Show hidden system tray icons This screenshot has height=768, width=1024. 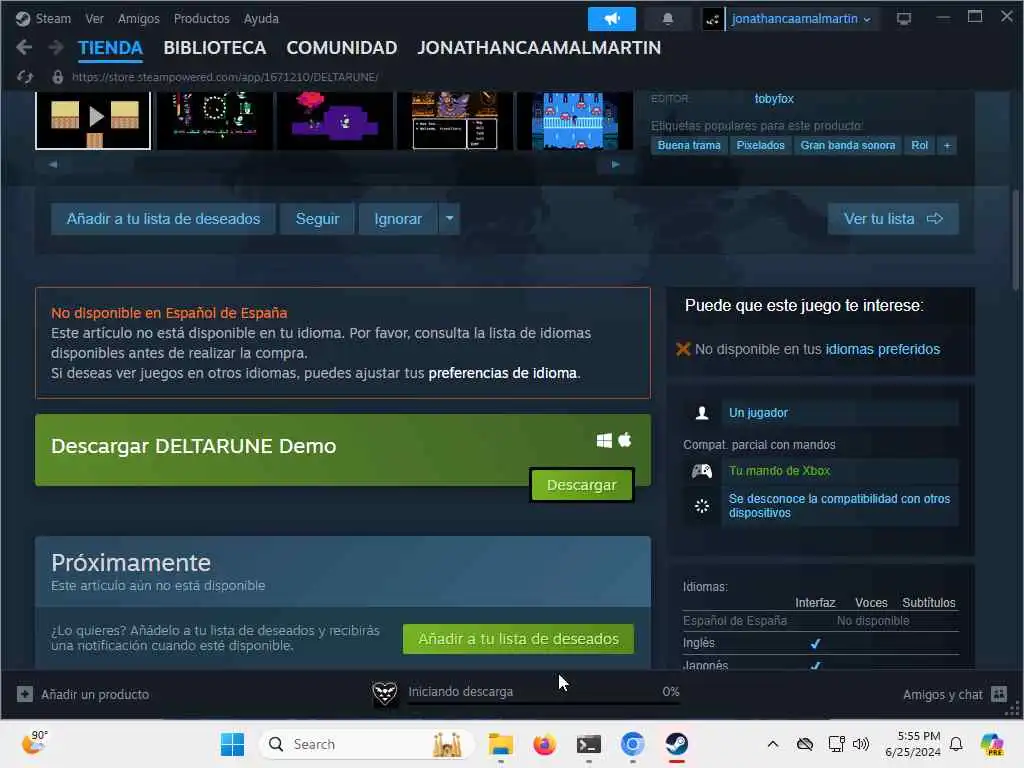point(773,744)
